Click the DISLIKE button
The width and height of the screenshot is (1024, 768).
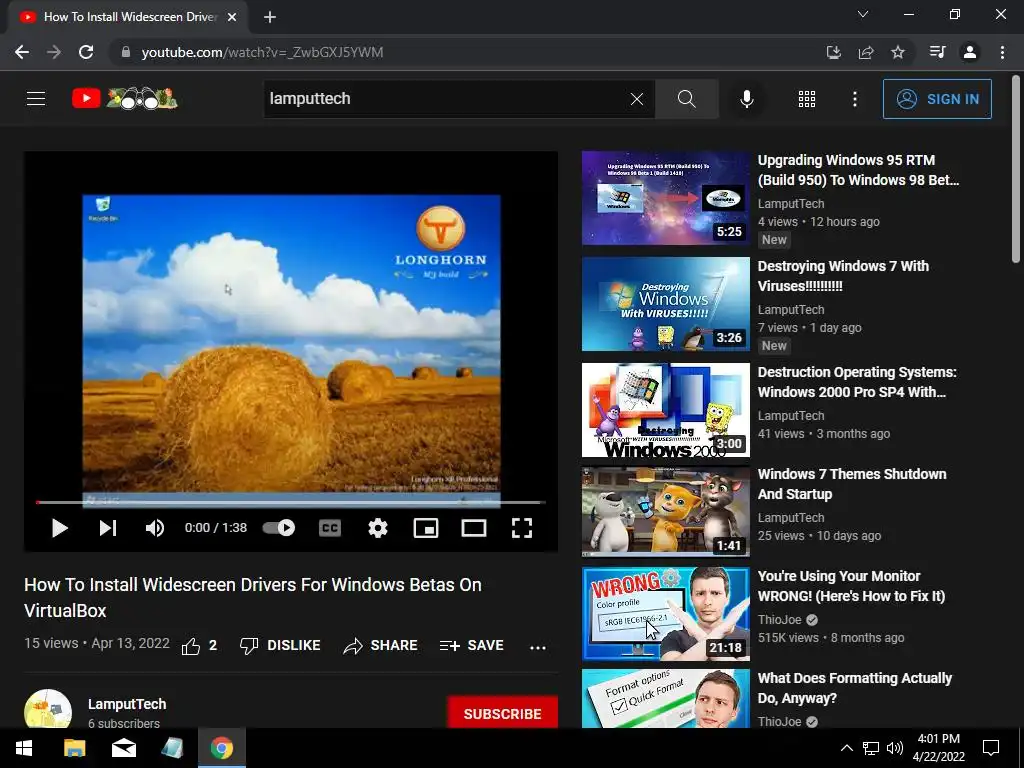pos(280,645)
